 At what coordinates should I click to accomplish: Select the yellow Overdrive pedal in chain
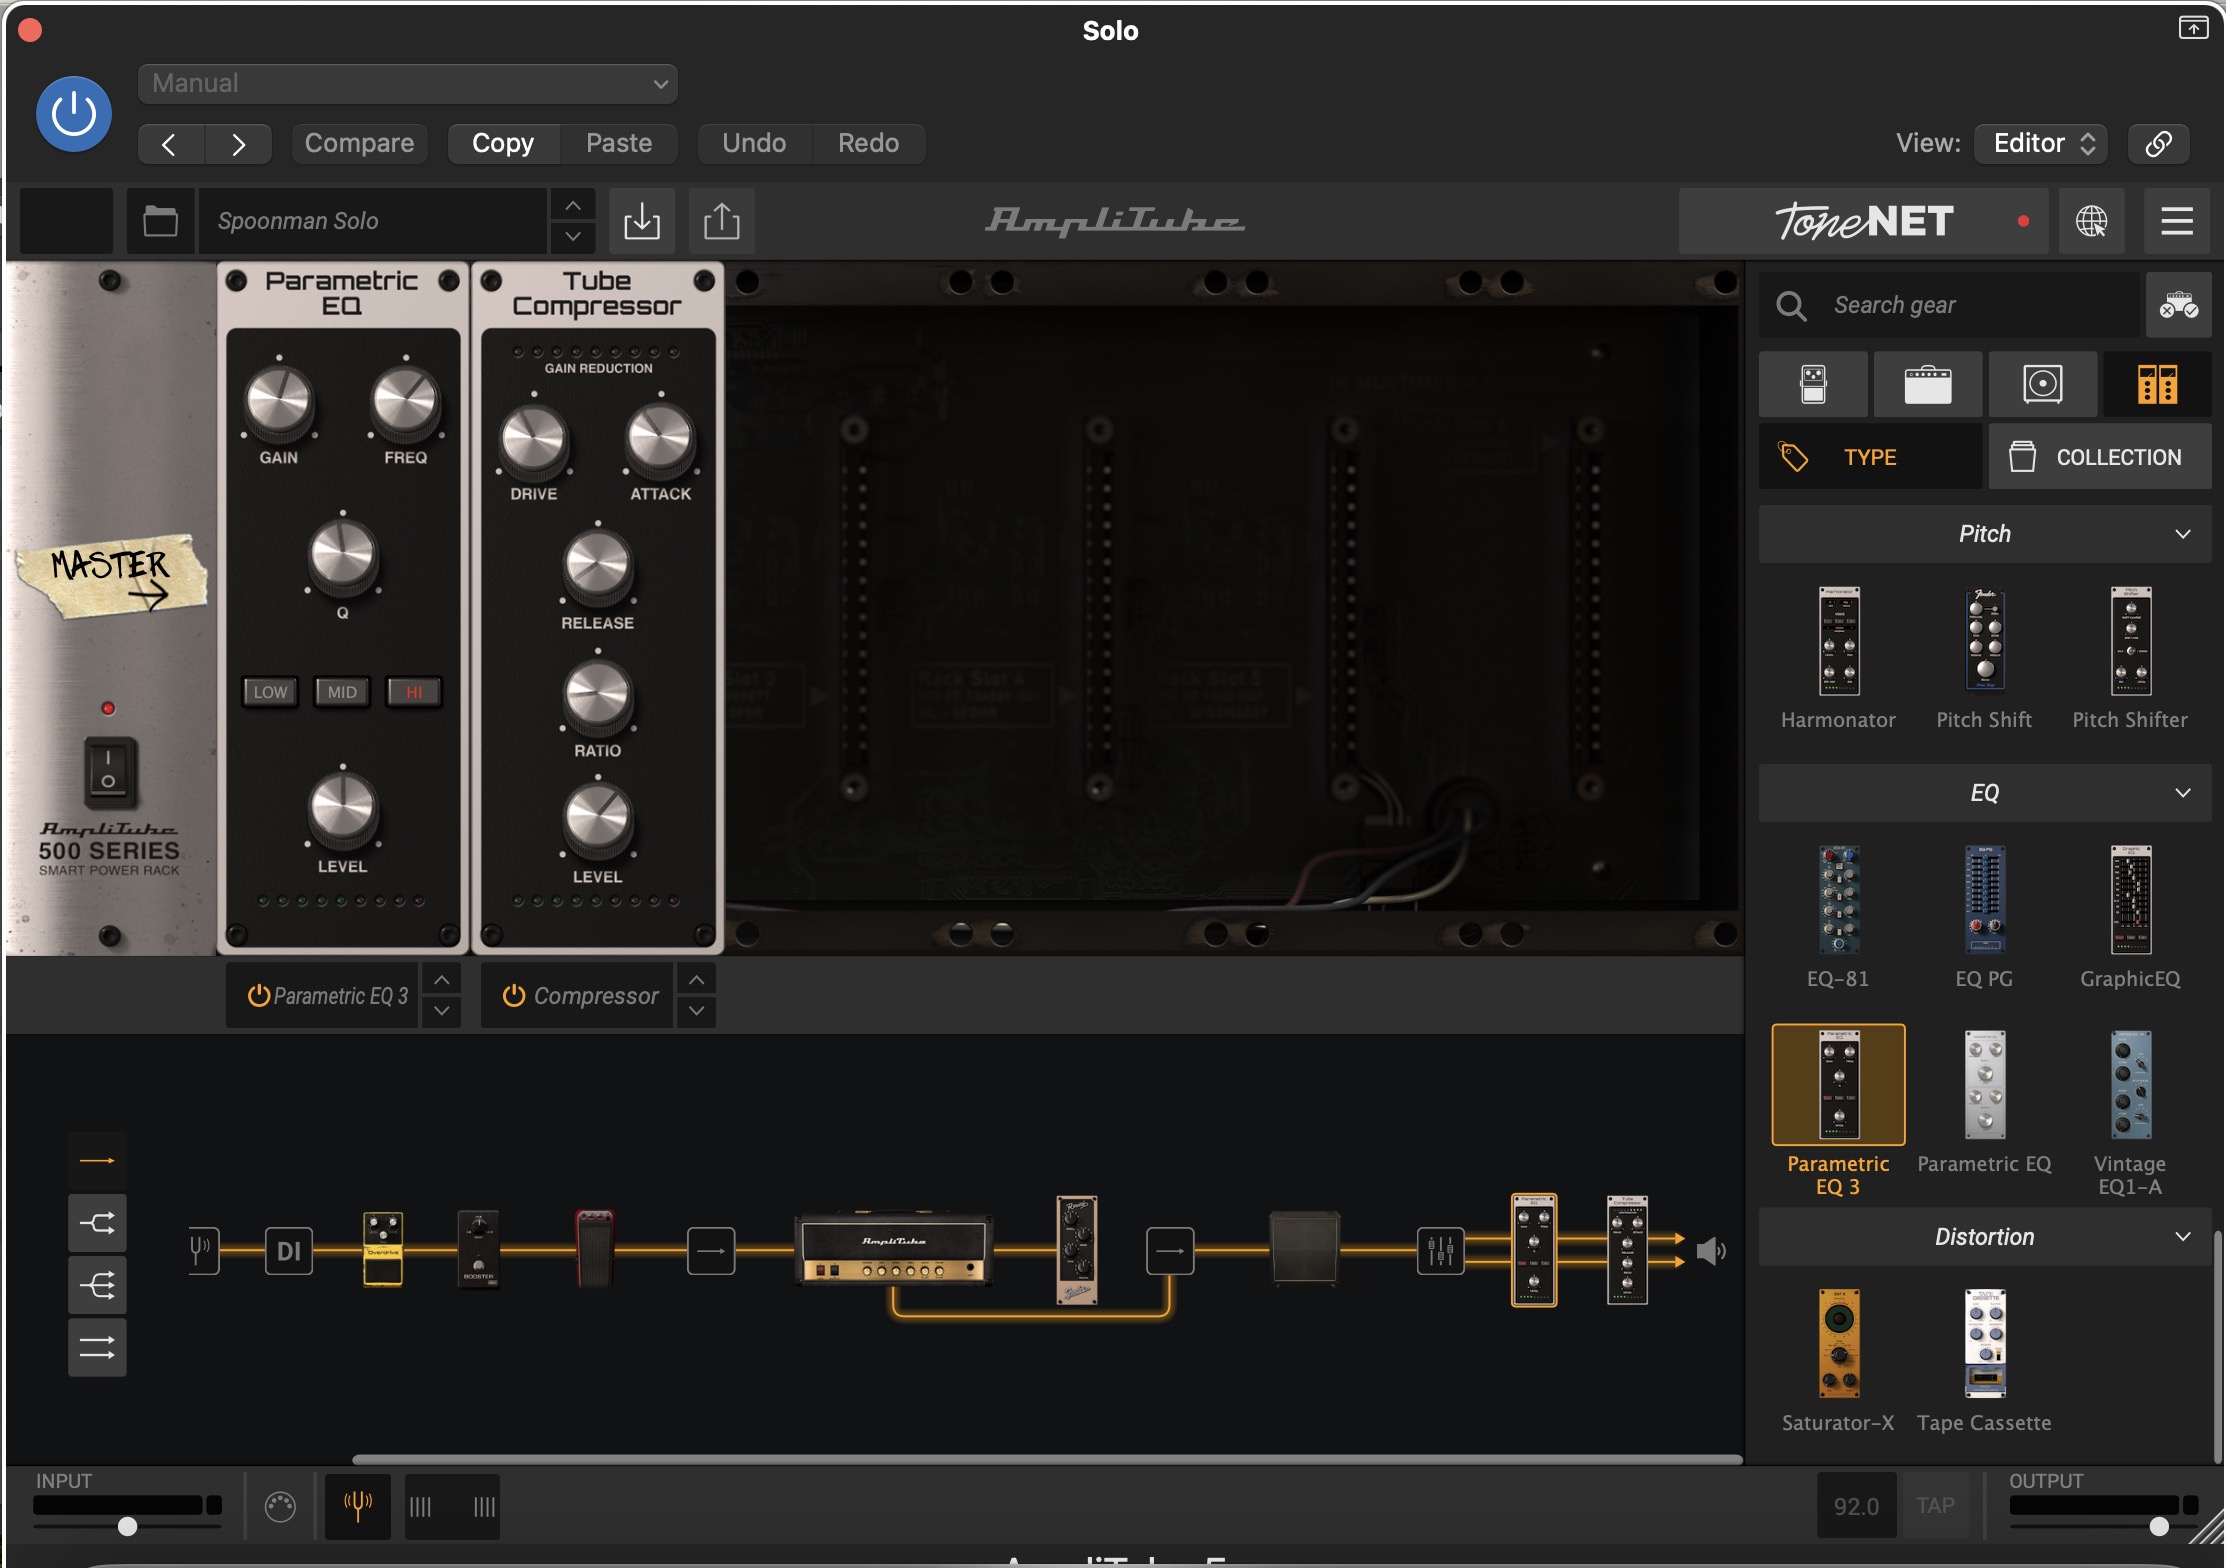383,1249
